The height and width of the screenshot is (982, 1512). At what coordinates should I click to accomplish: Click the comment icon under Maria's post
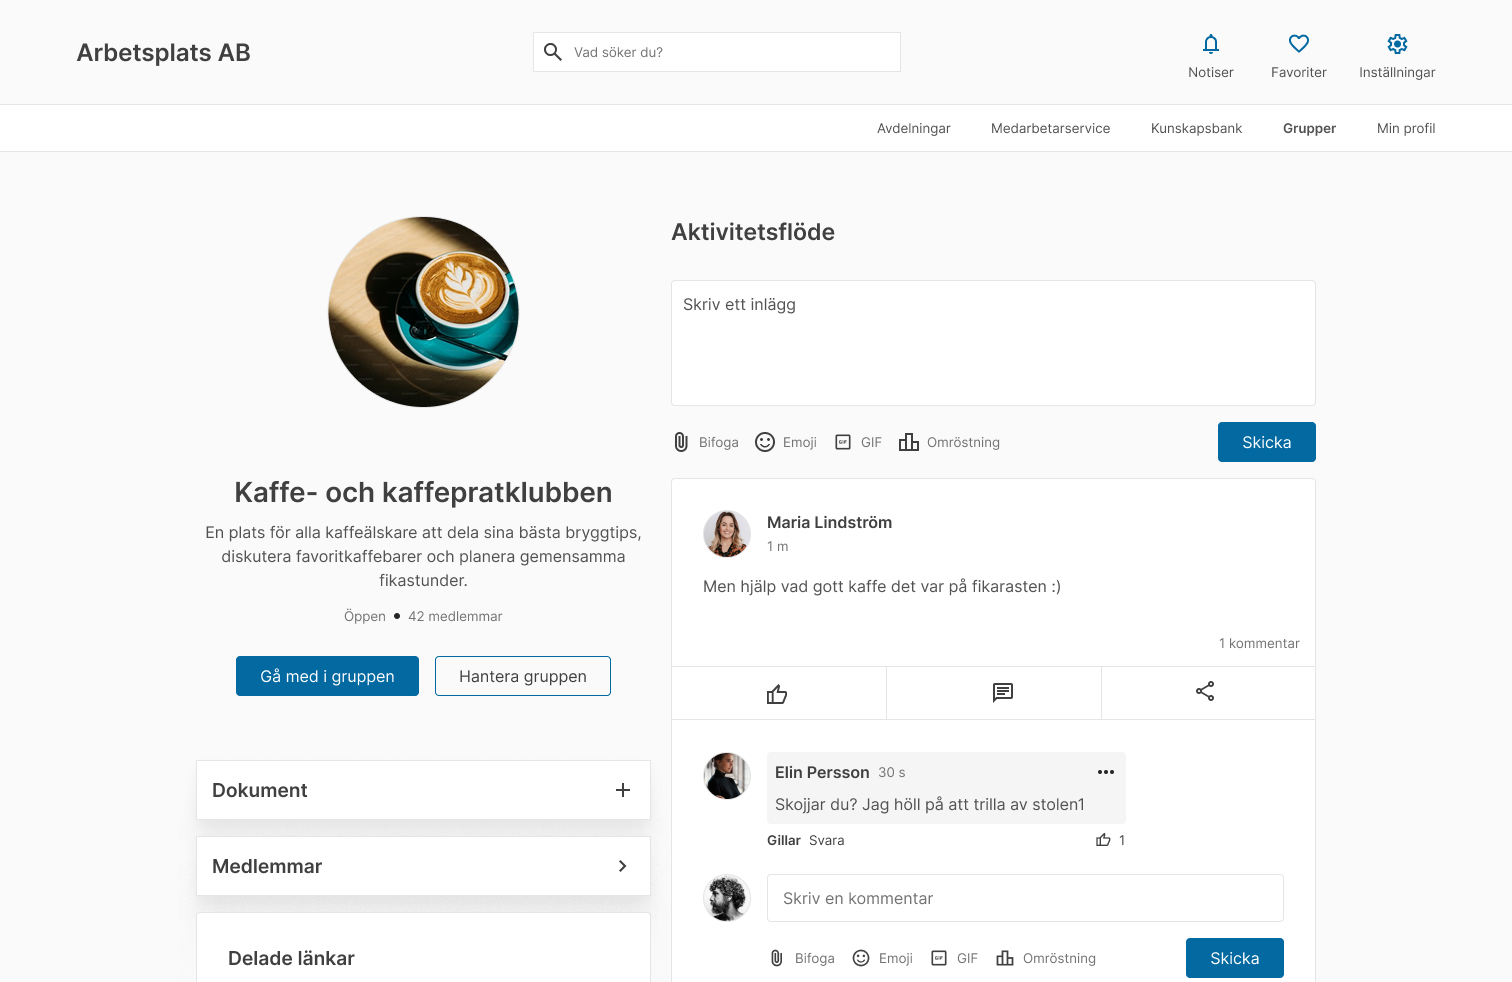[1002, 693]
